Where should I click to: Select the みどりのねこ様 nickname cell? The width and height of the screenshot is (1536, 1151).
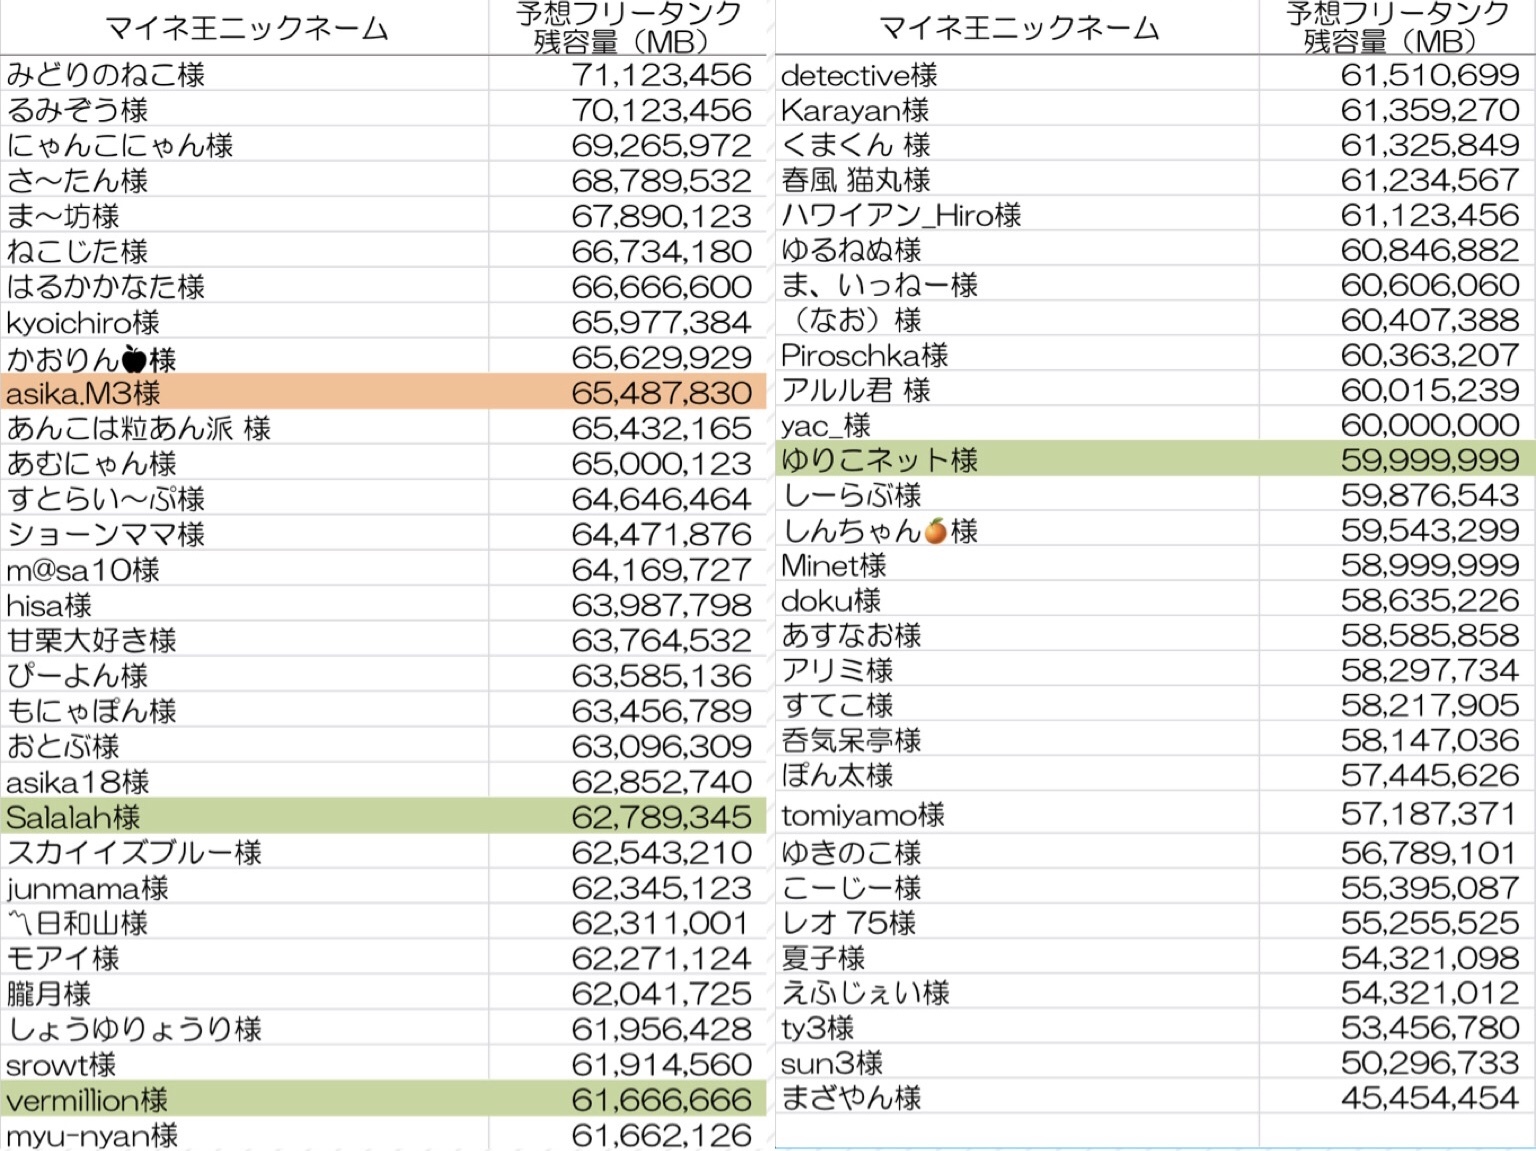click(x=105, y=75)
